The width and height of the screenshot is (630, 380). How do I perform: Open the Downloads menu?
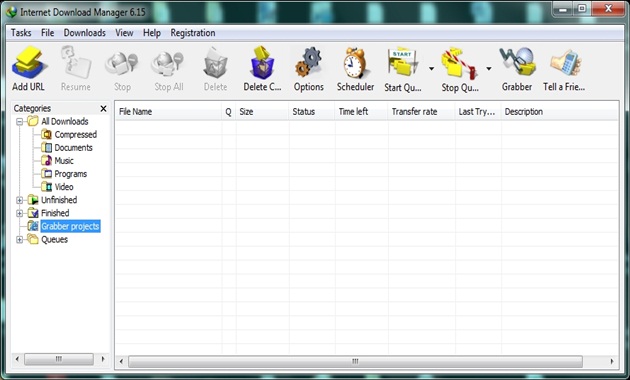[x=85, y=33]
